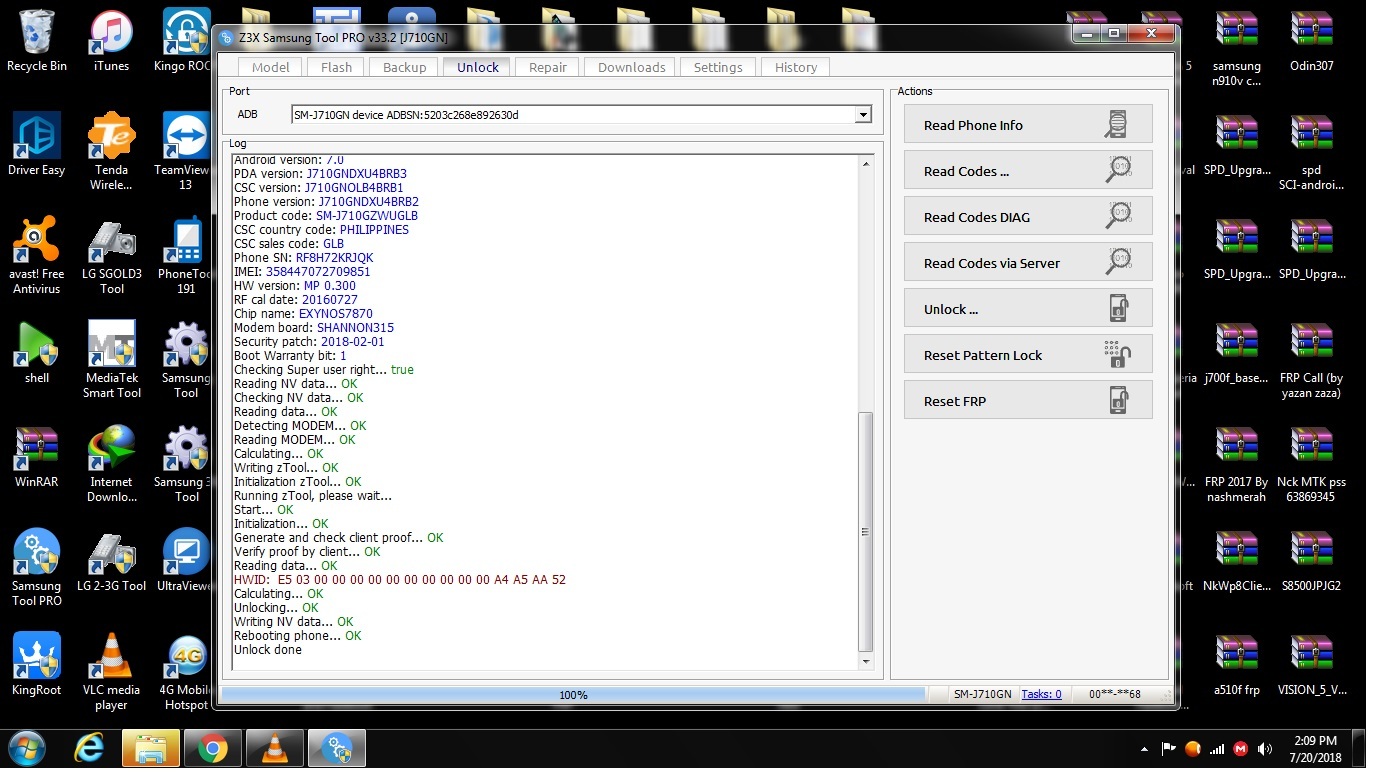Open VLC media player desktop shortcut
Viewport: 1376px width, 783px height.
[112, 672]
